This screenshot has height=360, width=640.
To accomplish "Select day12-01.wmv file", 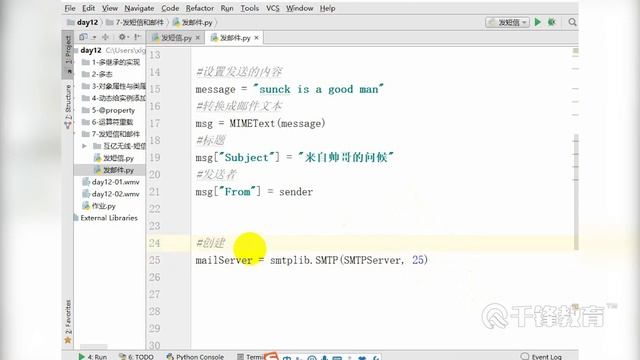I will [109, 182].
